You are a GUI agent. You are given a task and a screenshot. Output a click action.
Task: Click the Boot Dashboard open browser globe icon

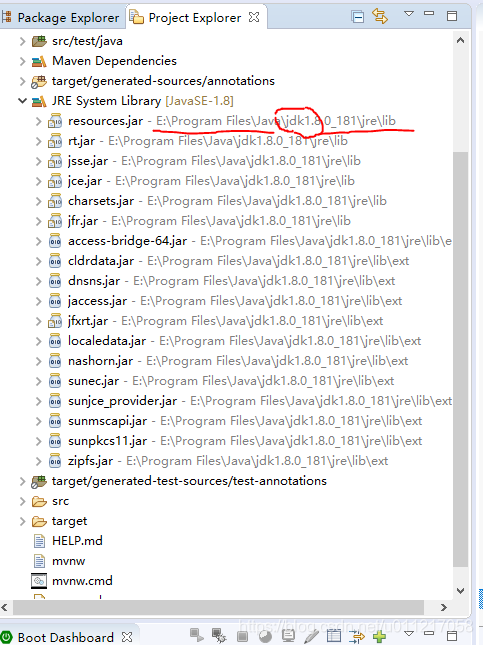265,636
